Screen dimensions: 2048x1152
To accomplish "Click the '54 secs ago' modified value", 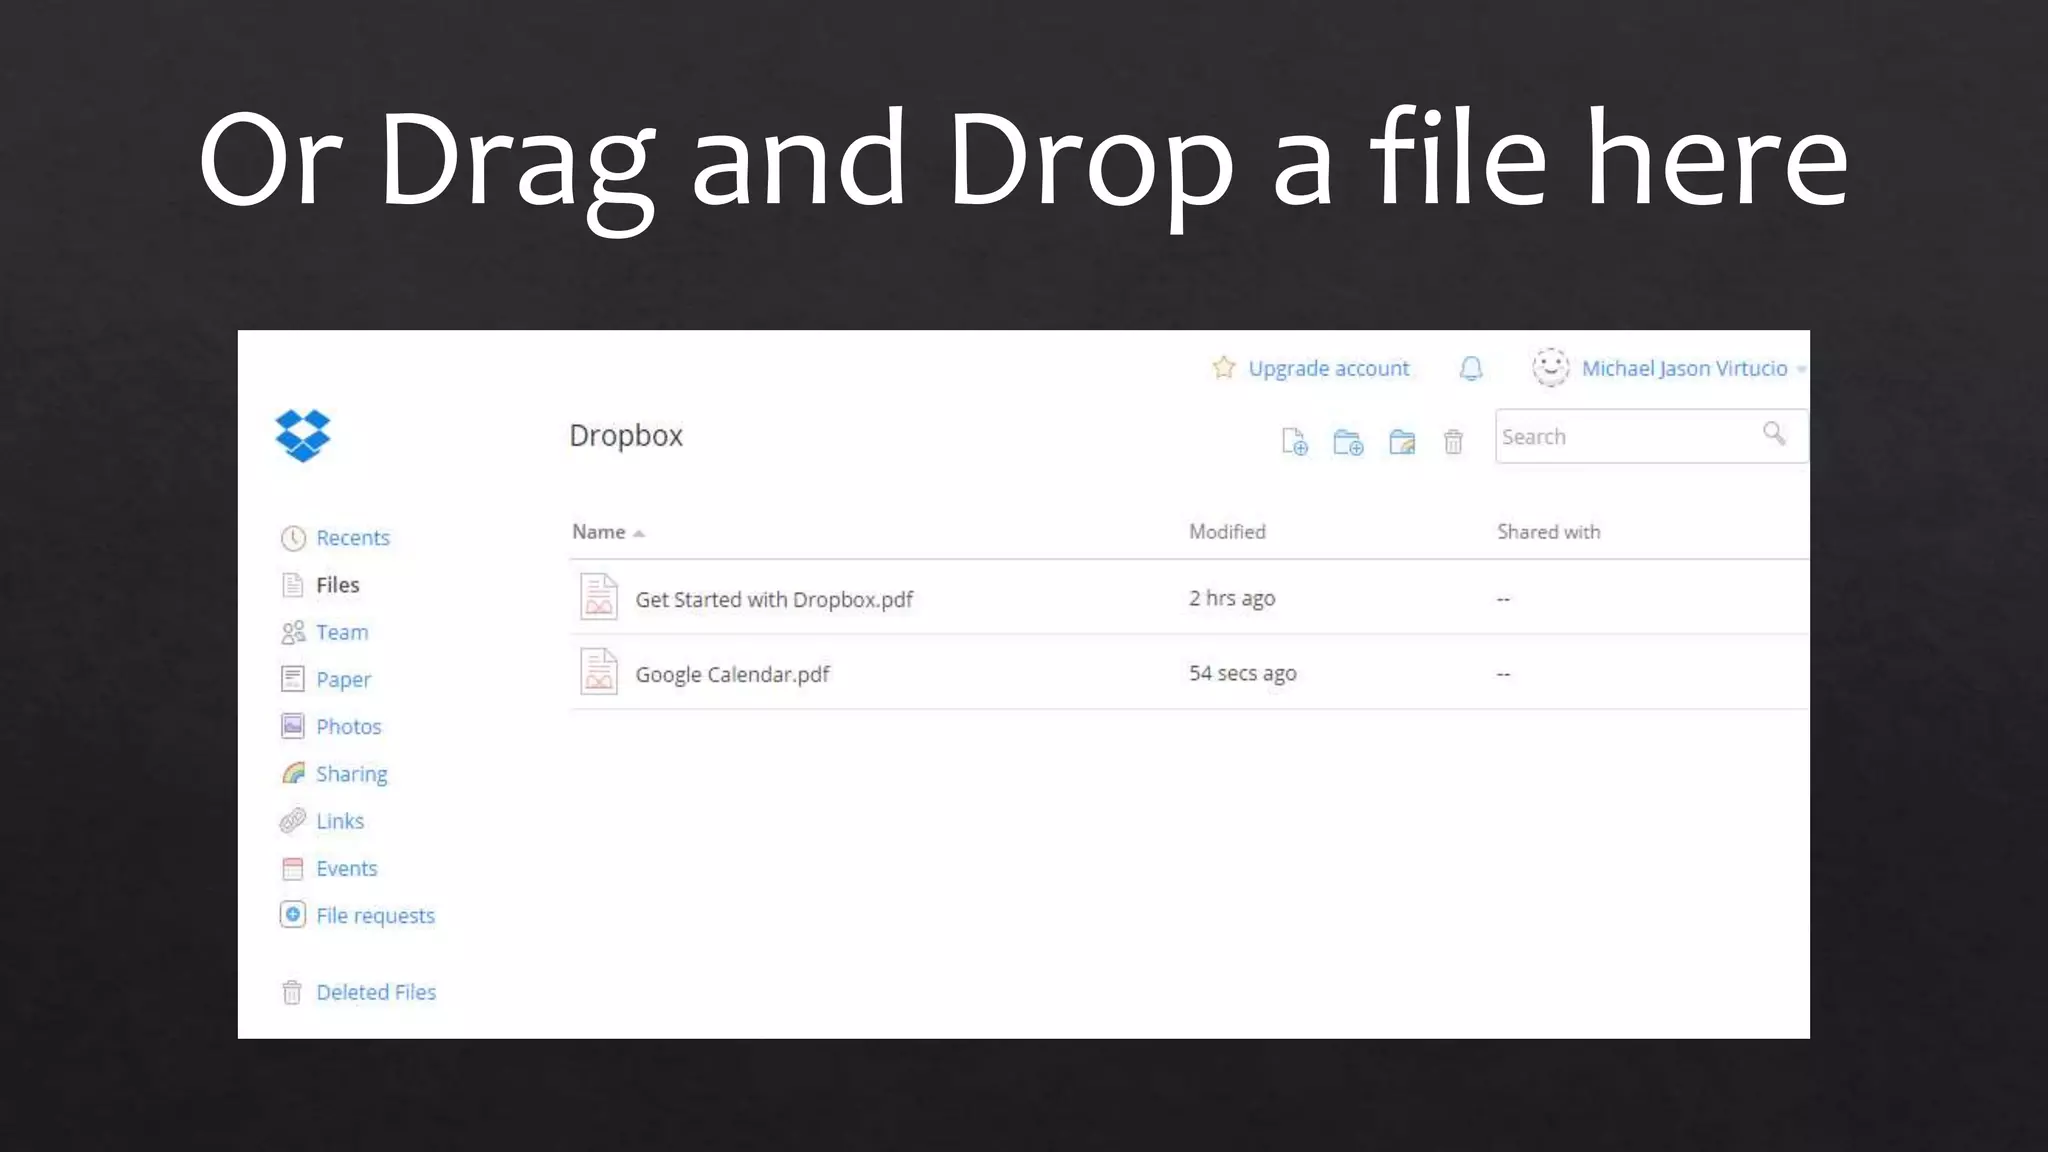I will [x=1243, y=673].
